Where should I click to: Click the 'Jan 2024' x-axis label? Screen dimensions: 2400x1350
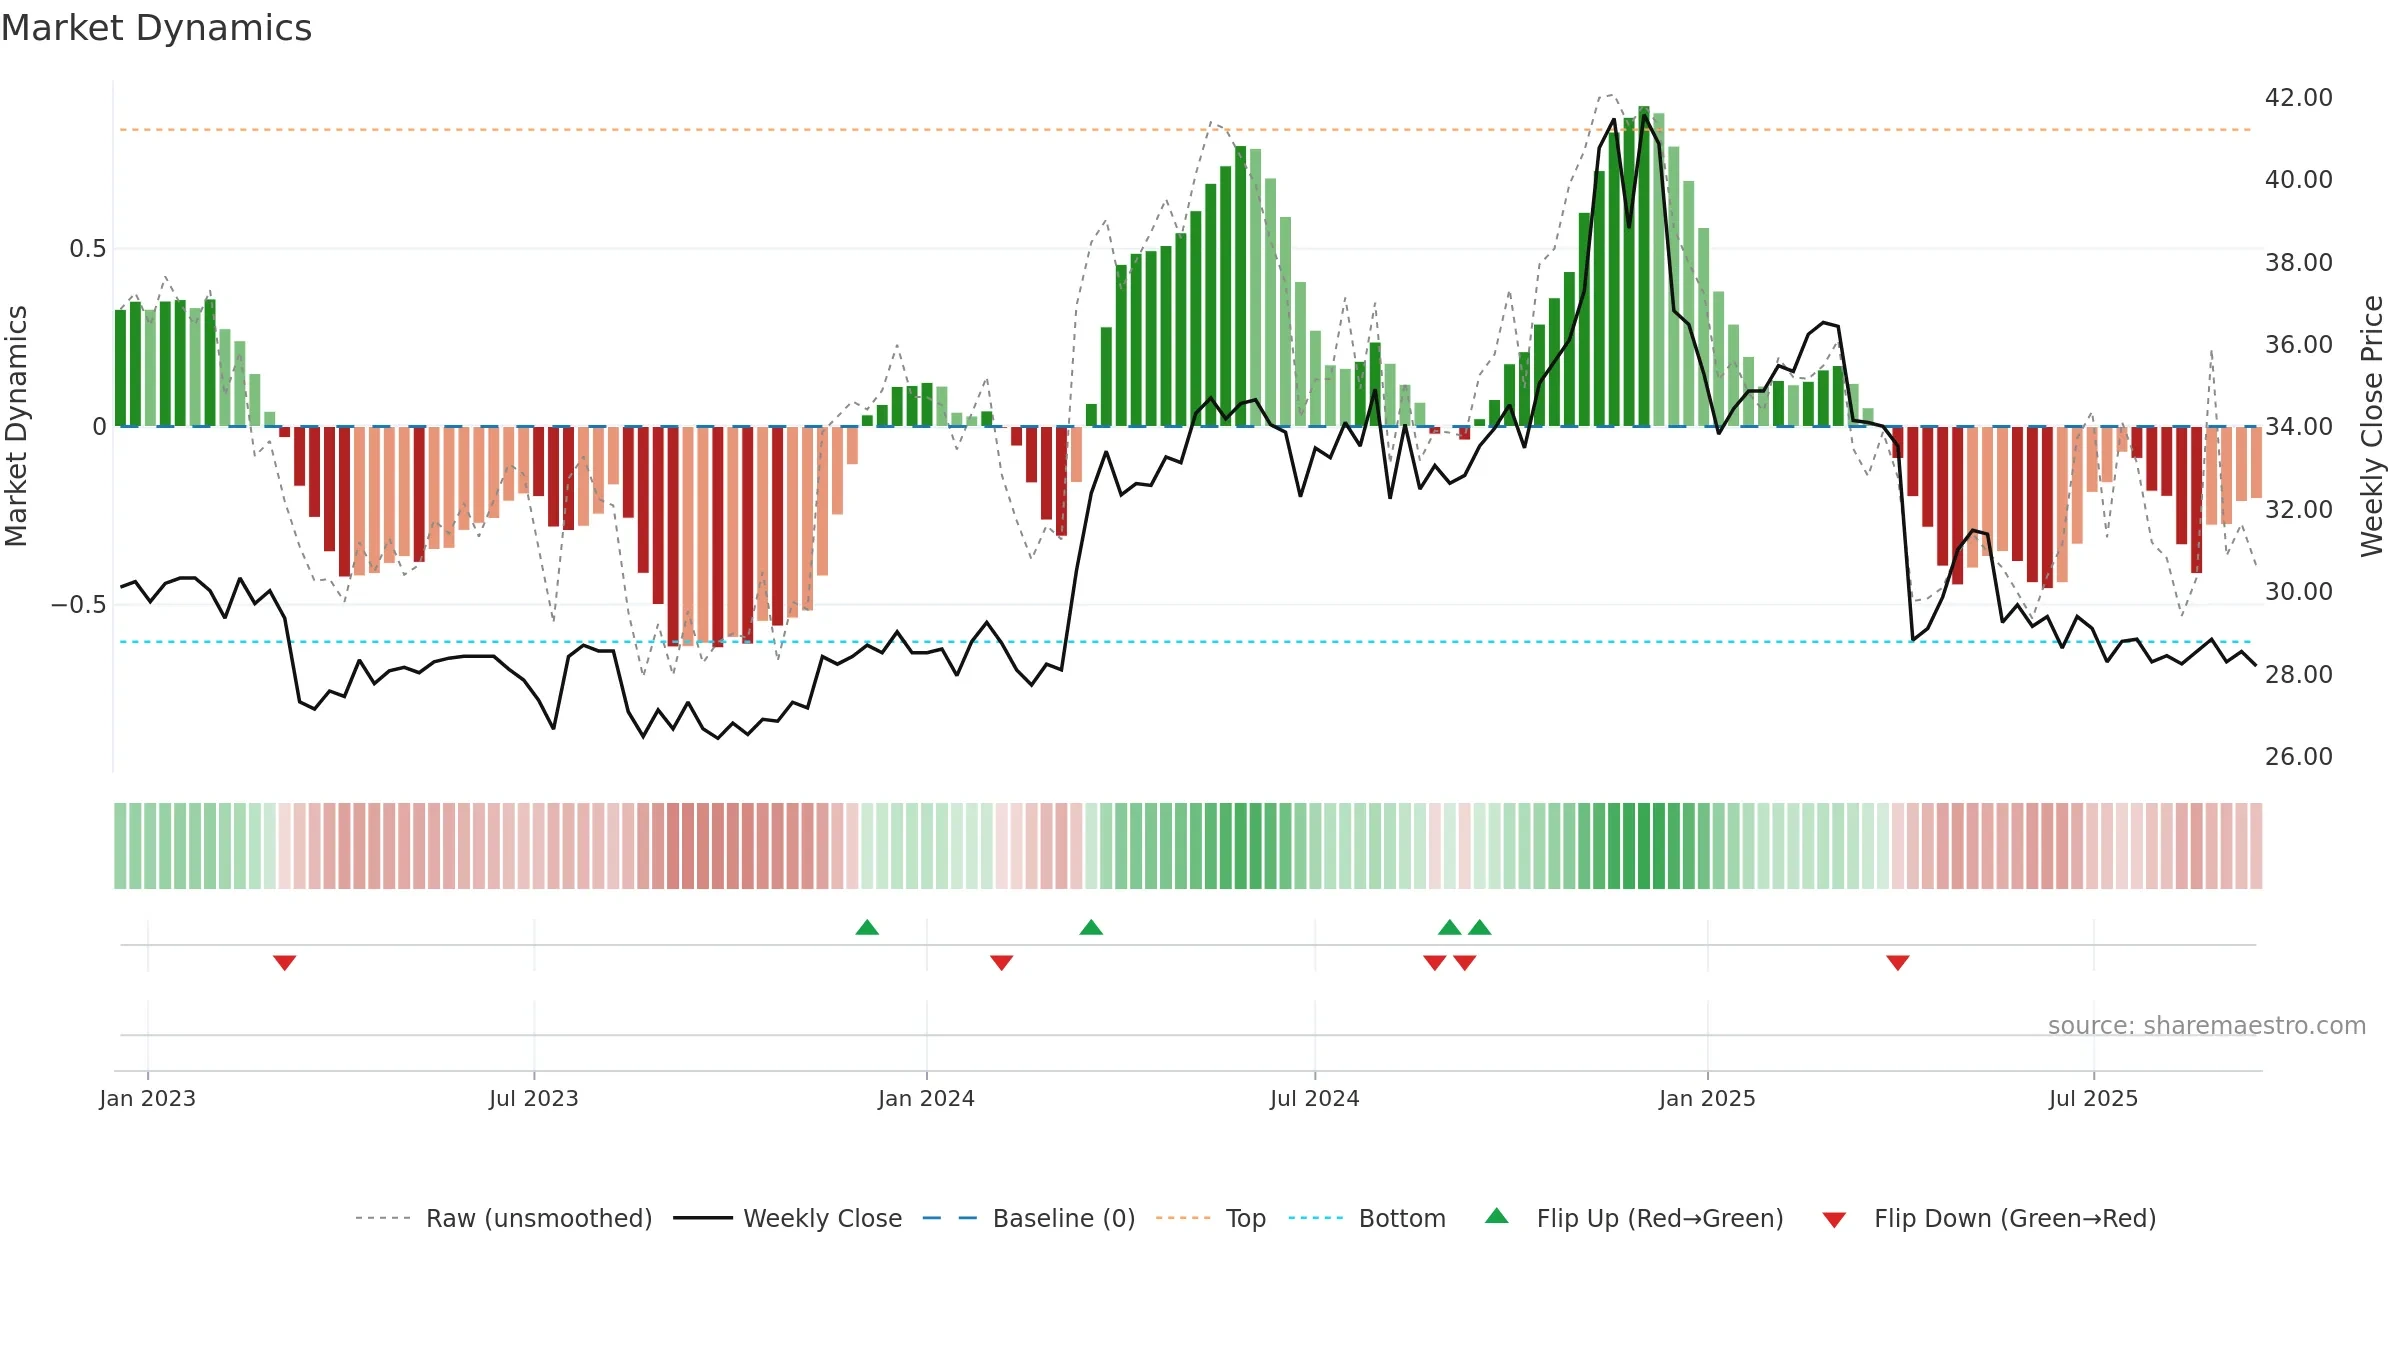(x=926, y=1098)
